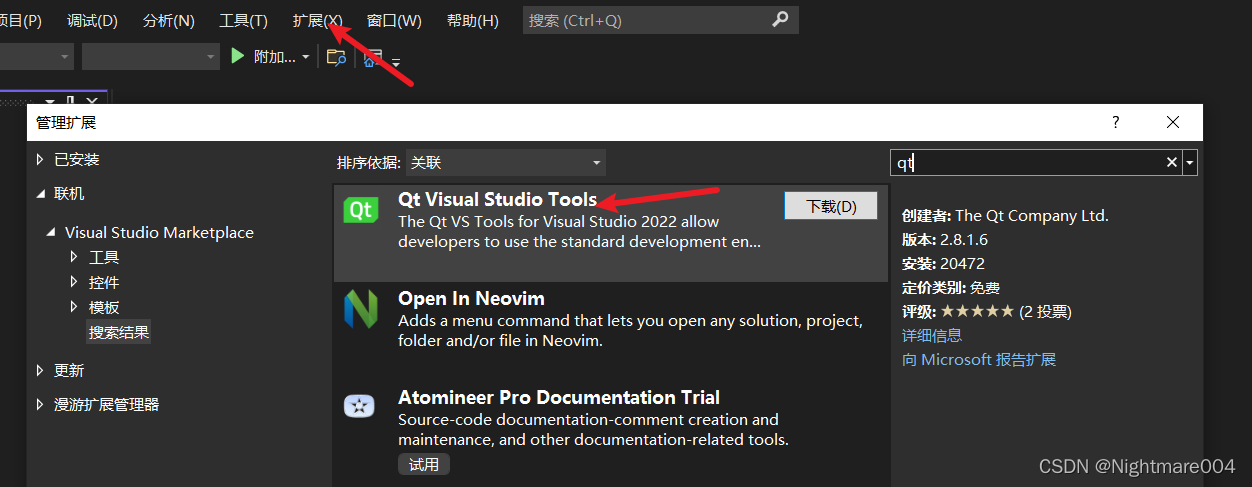
Task: Open the 工具(T) menu
Action: (244, 20)
